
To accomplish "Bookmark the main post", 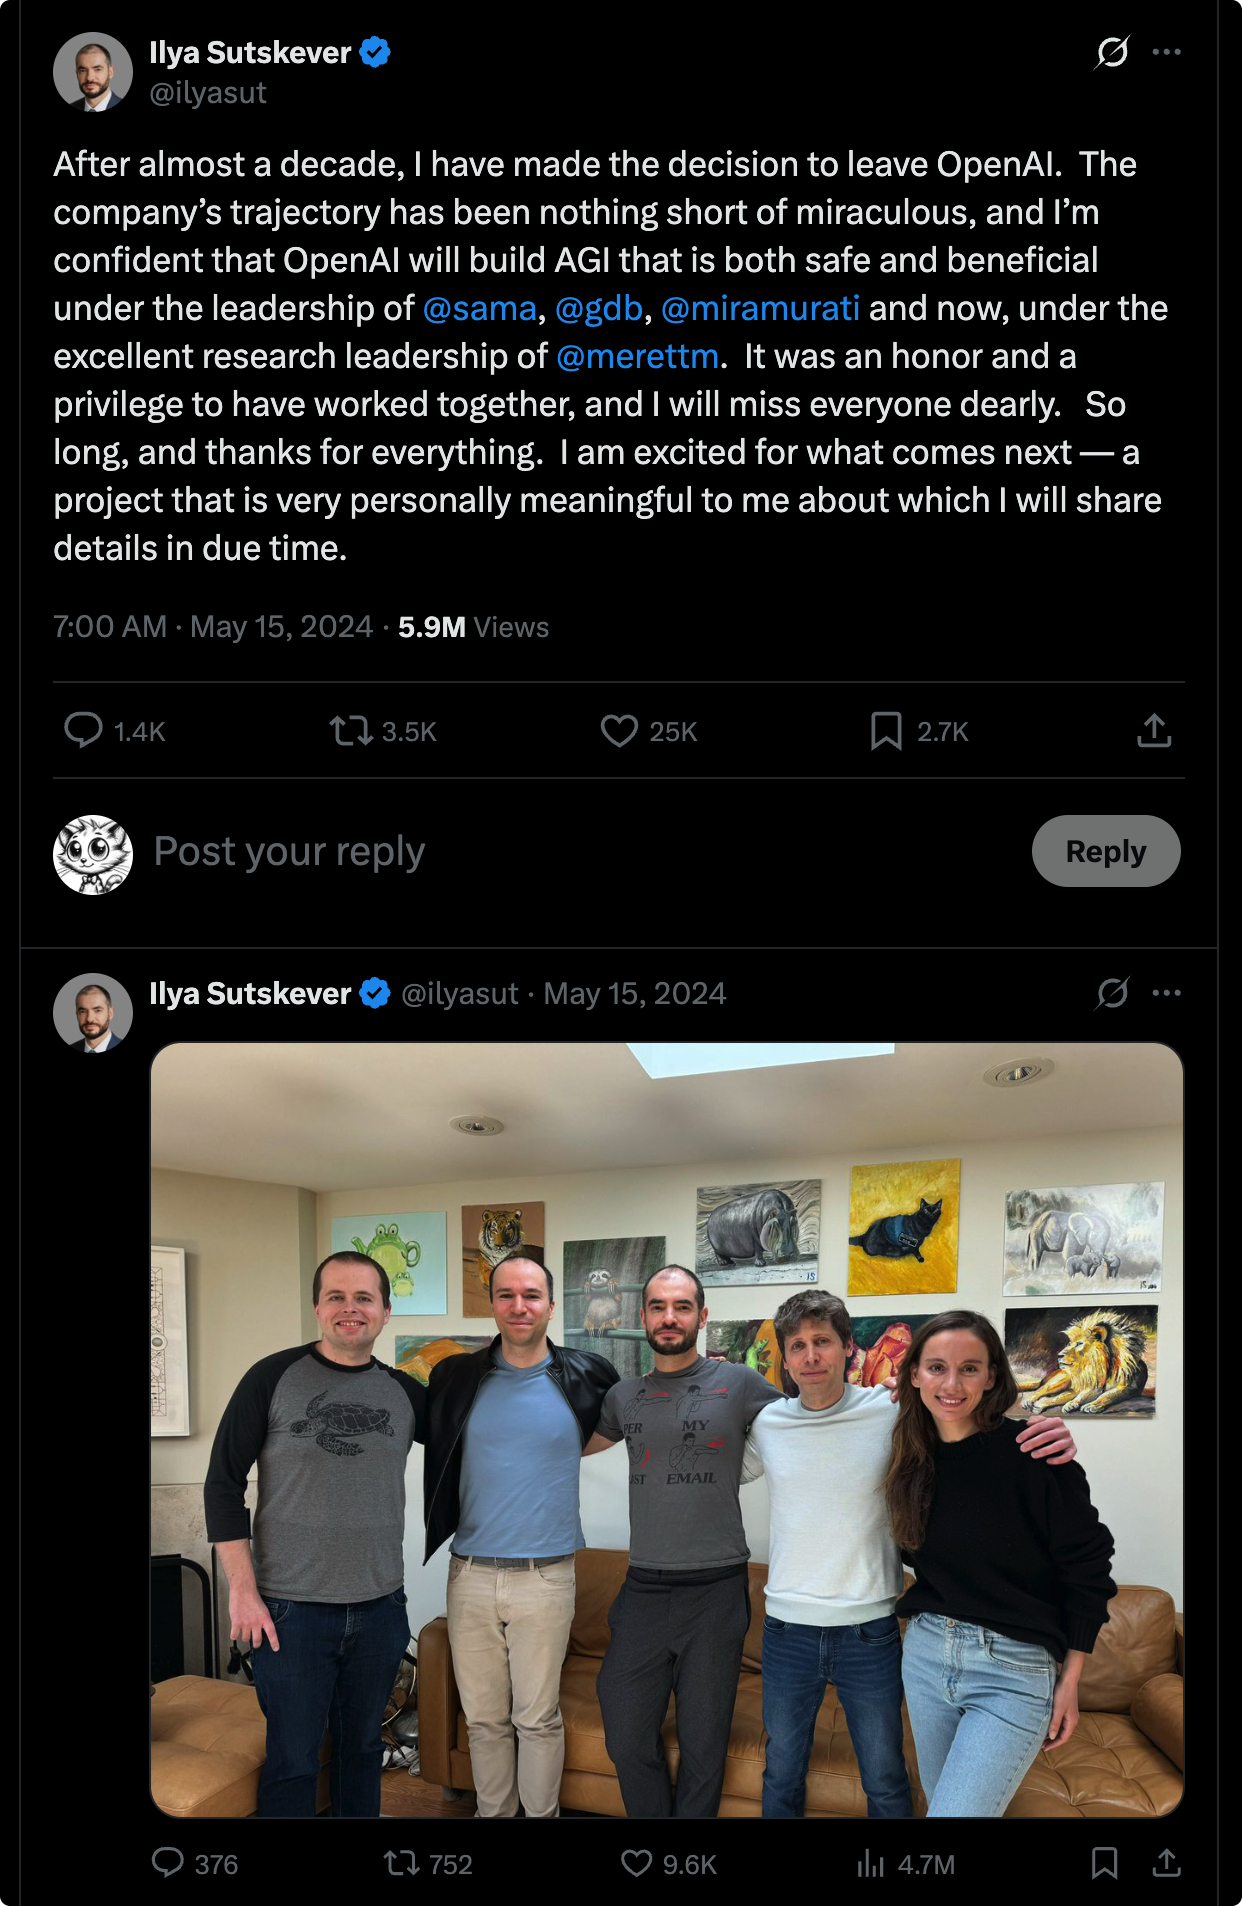I will [x=886, y=731].
